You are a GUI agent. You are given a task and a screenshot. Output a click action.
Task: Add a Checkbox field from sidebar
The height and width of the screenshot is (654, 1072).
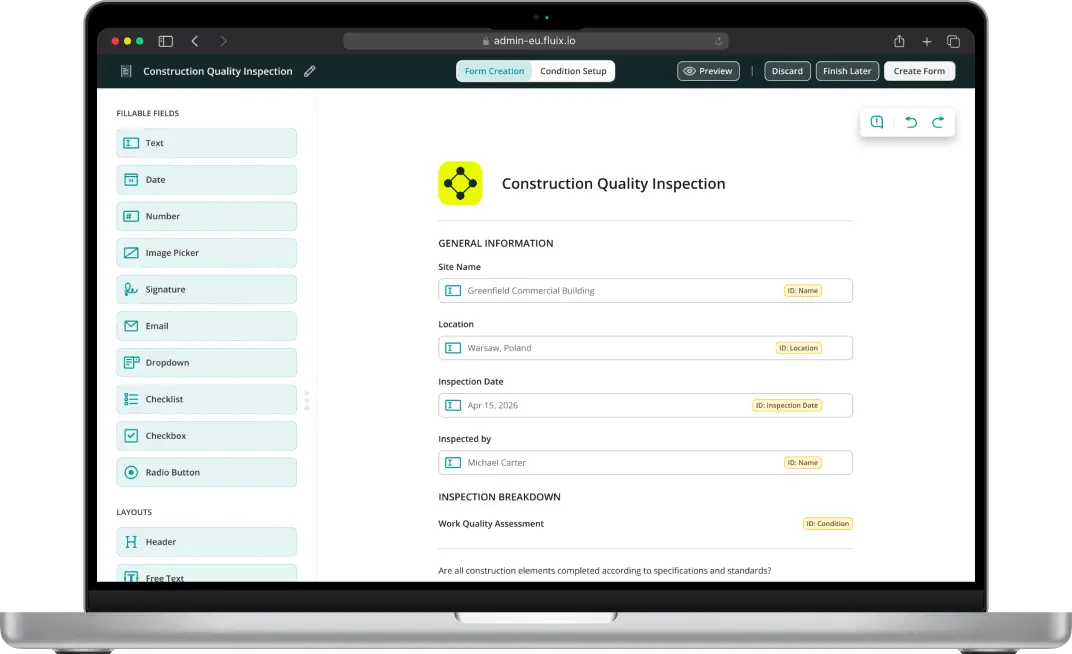207,436
